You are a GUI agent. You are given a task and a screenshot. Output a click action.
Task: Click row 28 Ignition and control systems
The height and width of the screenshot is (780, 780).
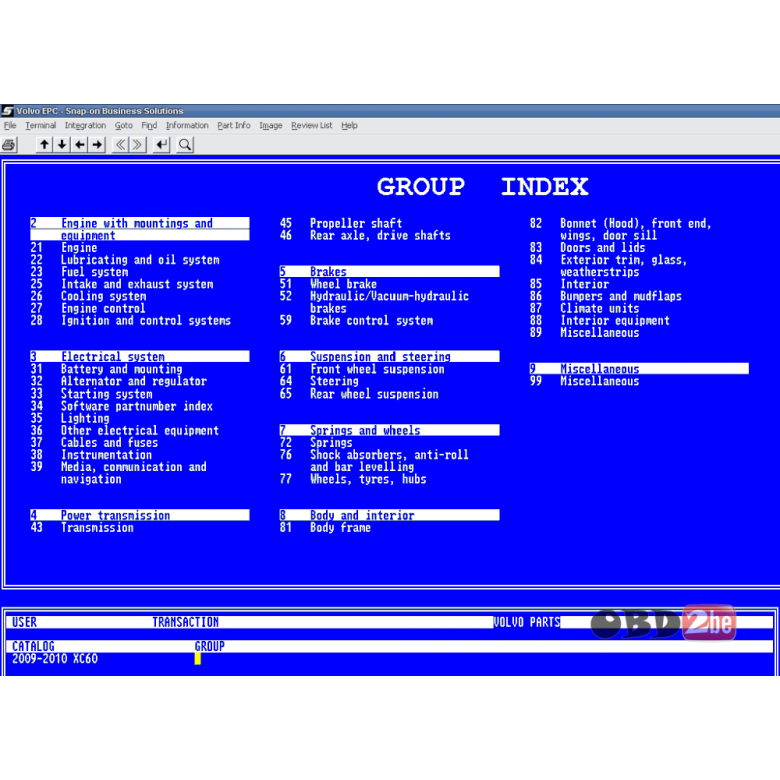[131, 320]
